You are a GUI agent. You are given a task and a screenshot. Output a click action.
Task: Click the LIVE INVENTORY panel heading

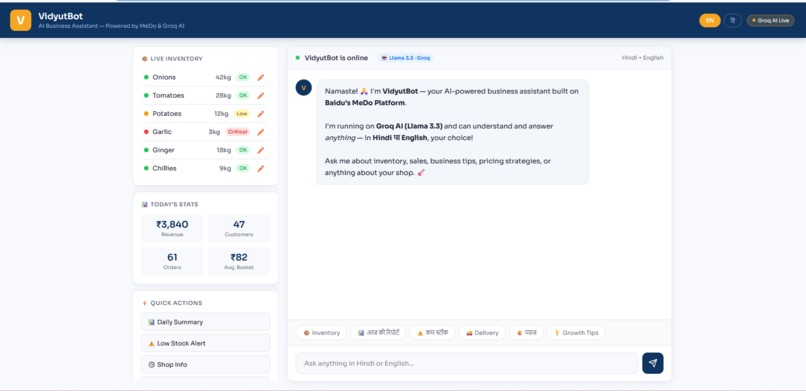pos(176,59)
